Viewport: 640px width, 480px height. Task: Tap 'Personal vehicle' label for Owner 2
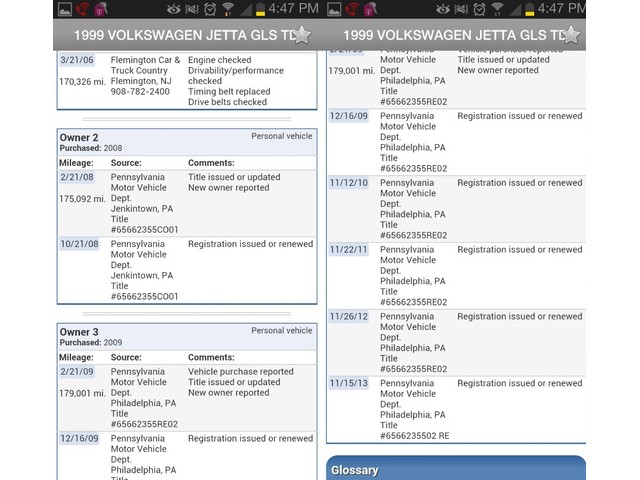[282, 136]
